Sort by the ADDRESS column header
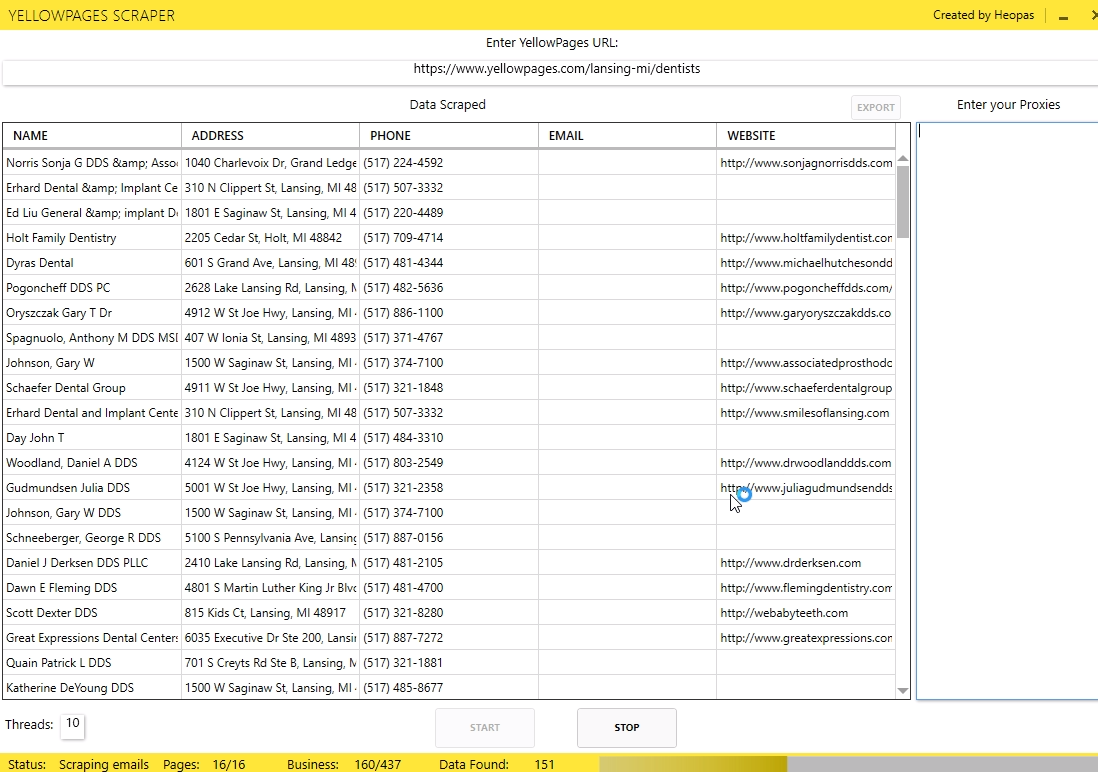Screen dimensions: 1098x772 coord(270,135)
